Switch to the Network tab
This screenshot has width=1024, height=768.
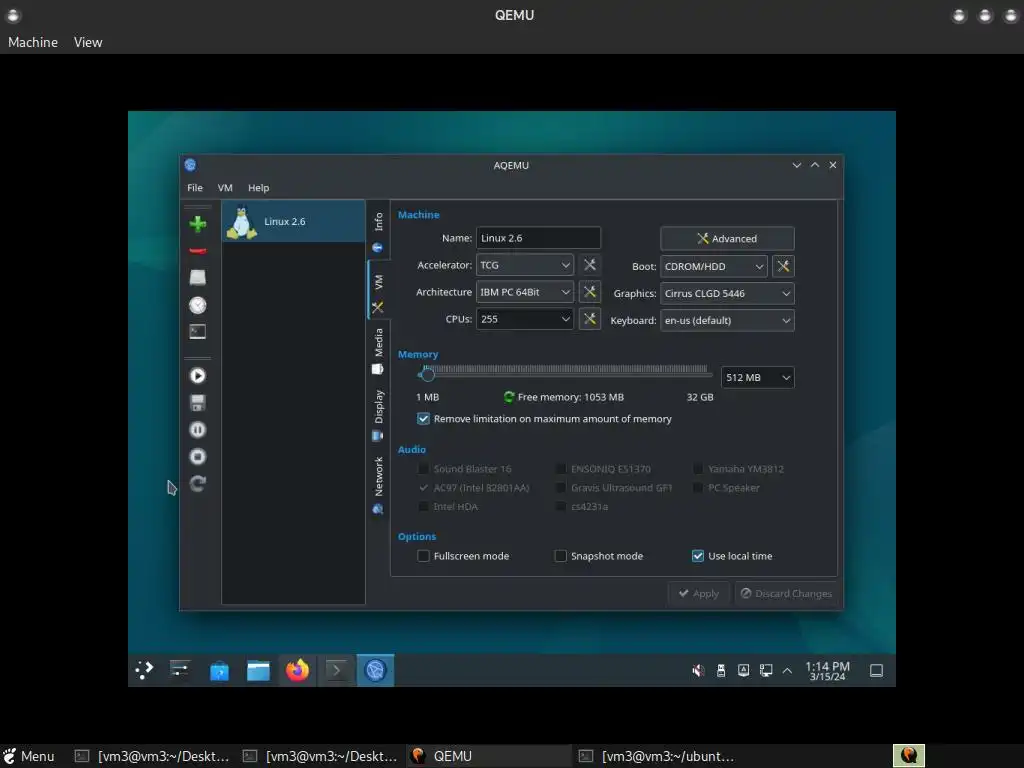click(x=378, y=485)
